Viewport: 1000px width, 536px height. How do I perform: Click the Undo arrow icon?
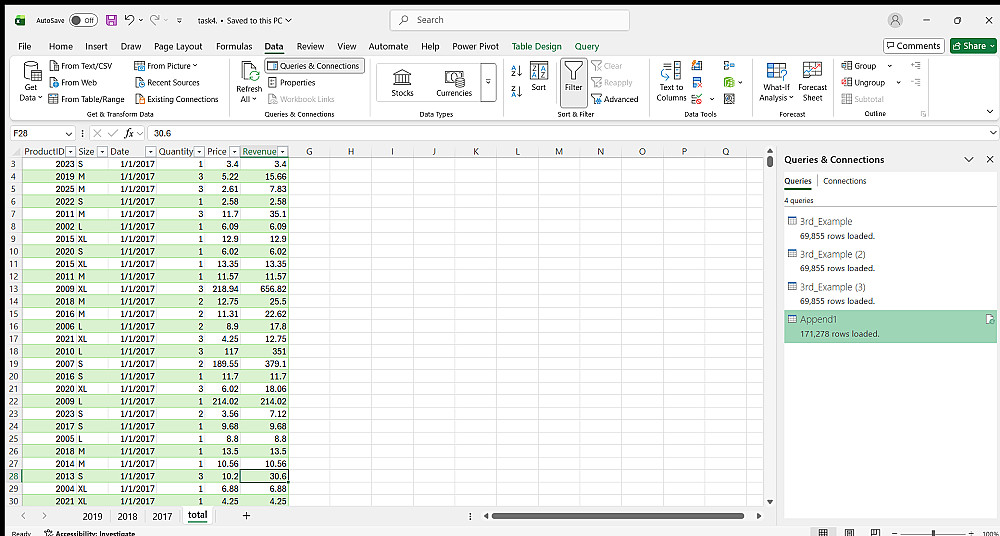[x=129, y=20]
